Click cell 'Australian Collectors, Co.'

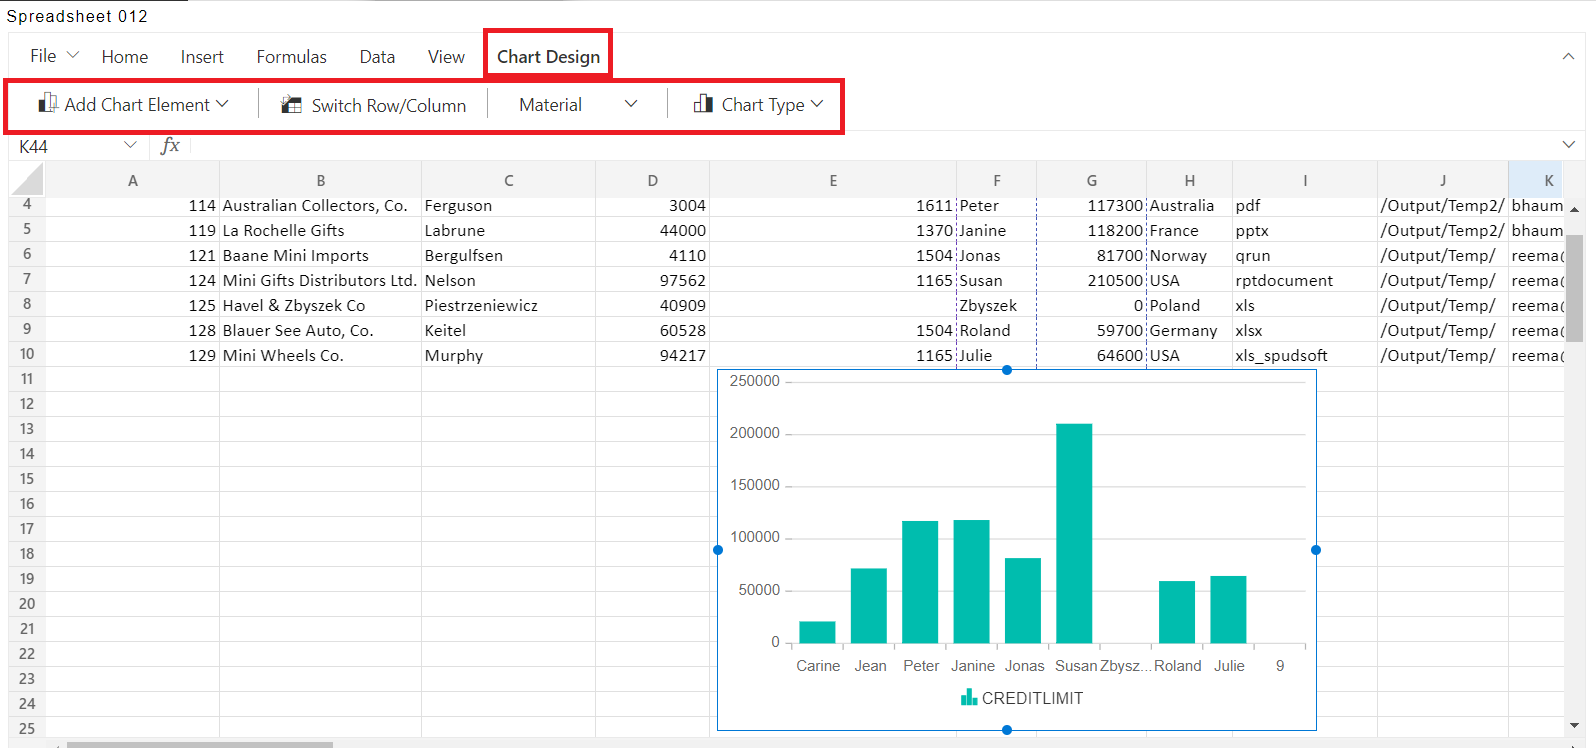coord(320,205)
